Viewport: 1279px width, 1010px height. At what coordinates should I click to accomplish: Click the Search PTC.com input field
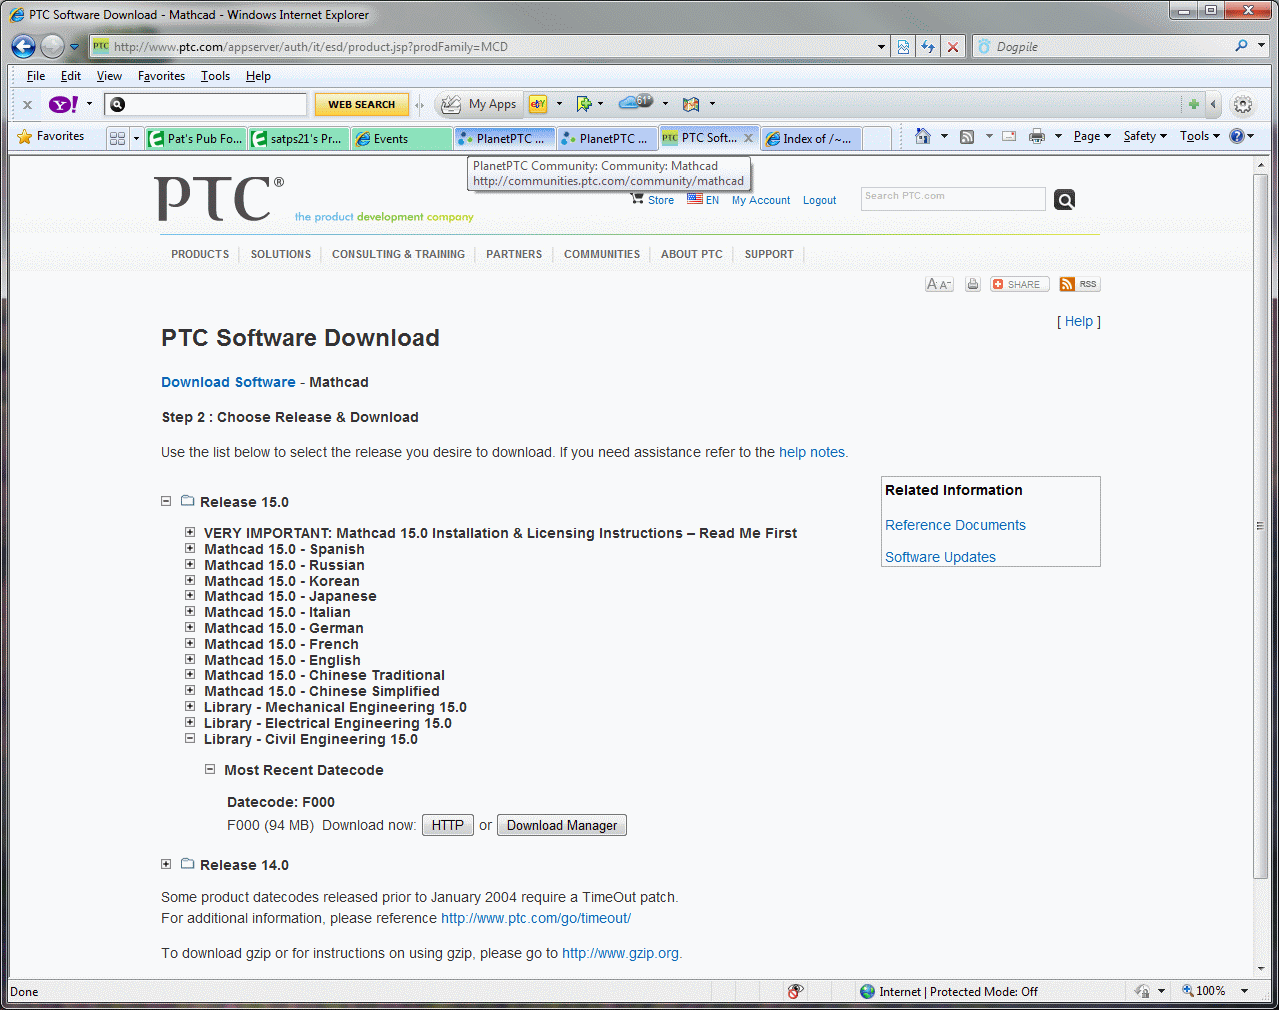(x=953, y=199)
